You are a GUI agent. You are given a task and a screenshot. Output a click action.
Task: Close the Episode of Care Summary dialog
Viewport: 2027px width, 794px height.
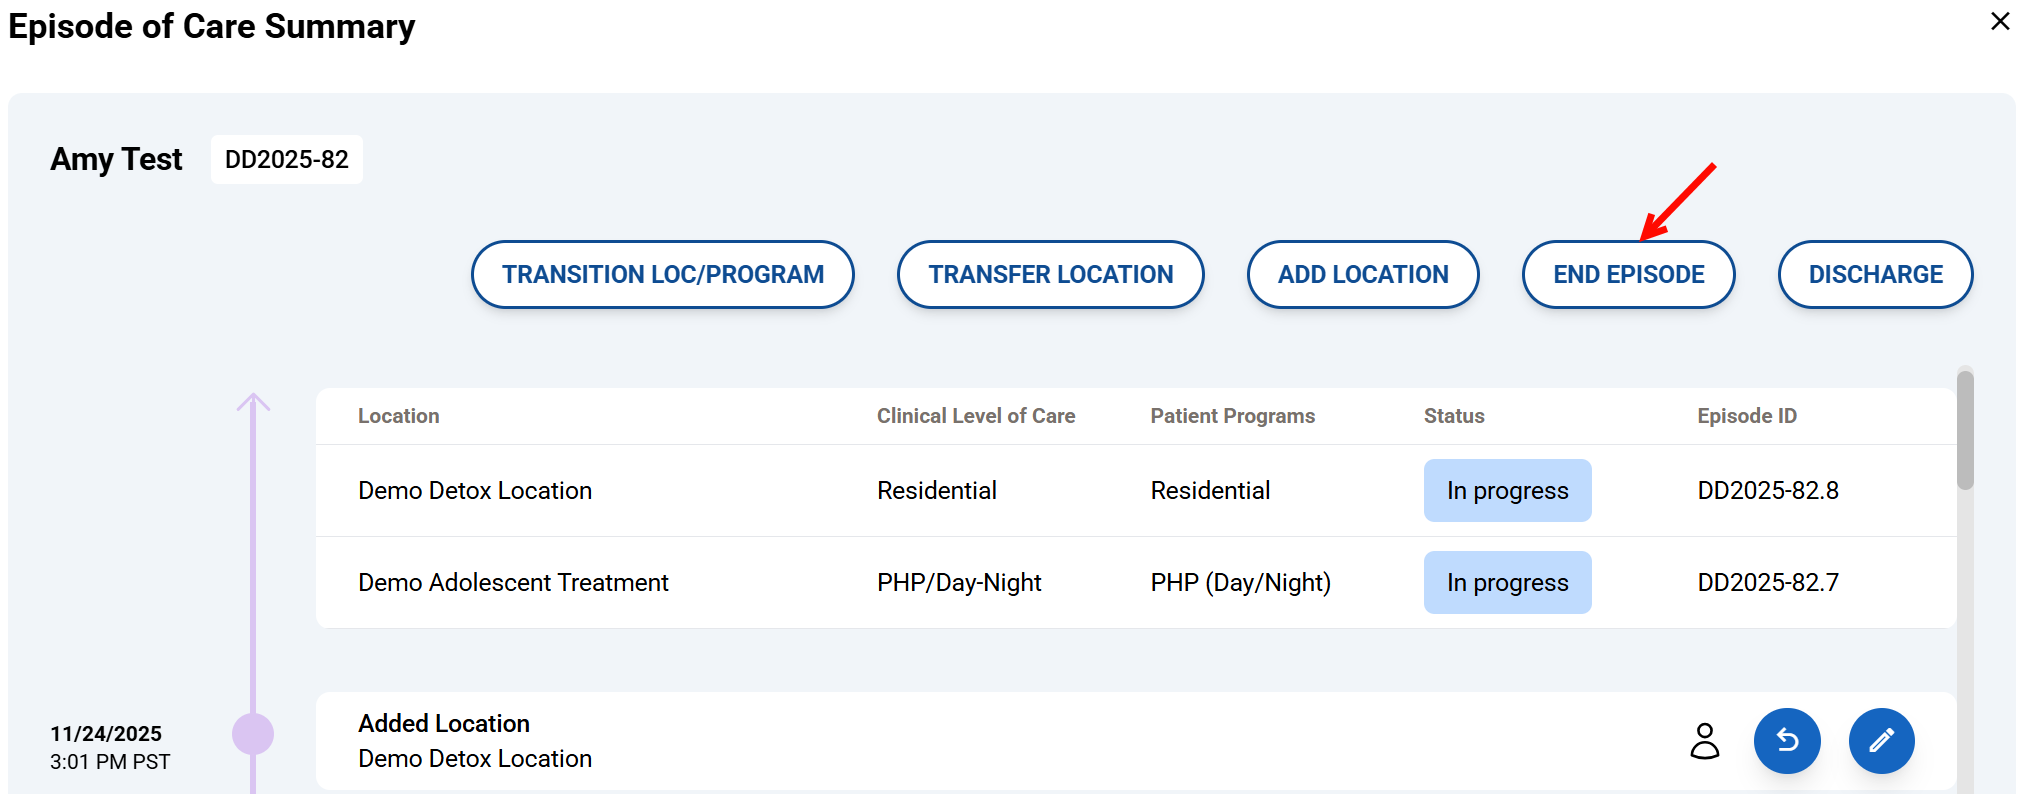1999,21
